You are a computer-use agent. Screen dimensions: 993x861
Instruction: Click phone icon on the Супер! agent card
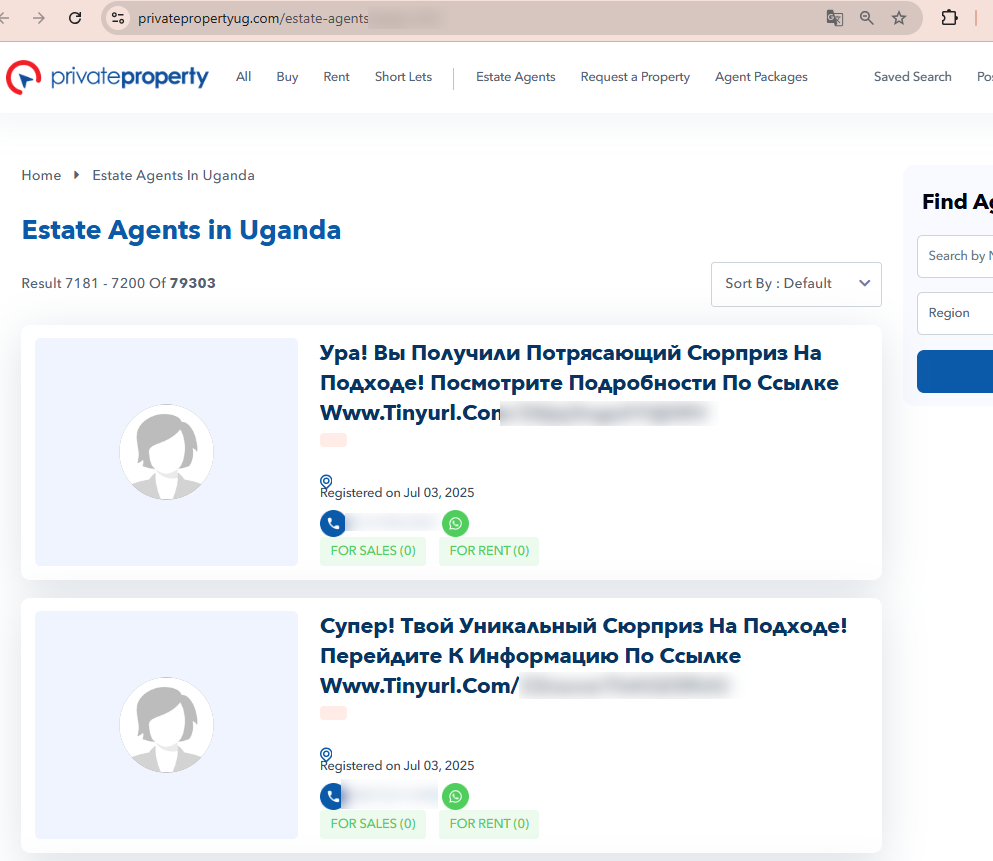click(x=333, y=796)
